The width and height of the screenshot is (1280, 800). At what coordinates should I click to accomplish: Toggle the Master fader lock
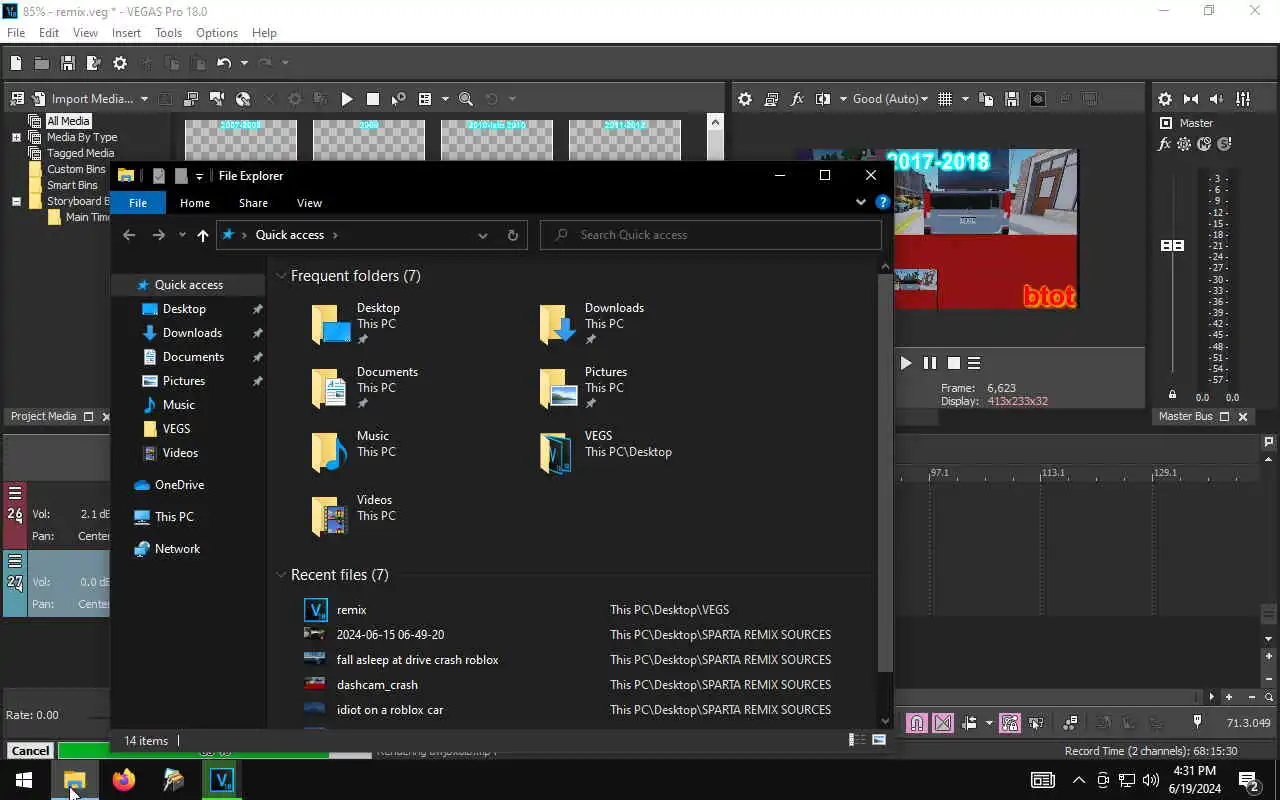coord(1173,395)
